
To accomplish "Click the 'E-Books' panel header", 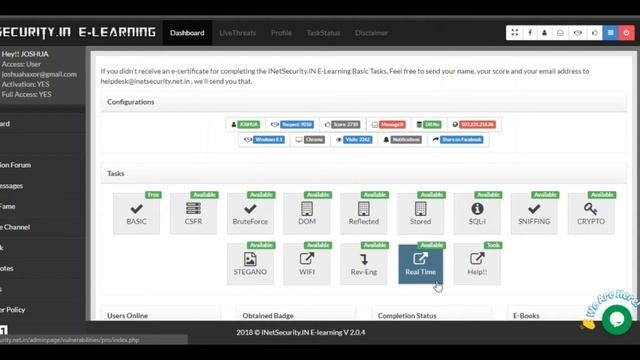I will coord(526,316).
